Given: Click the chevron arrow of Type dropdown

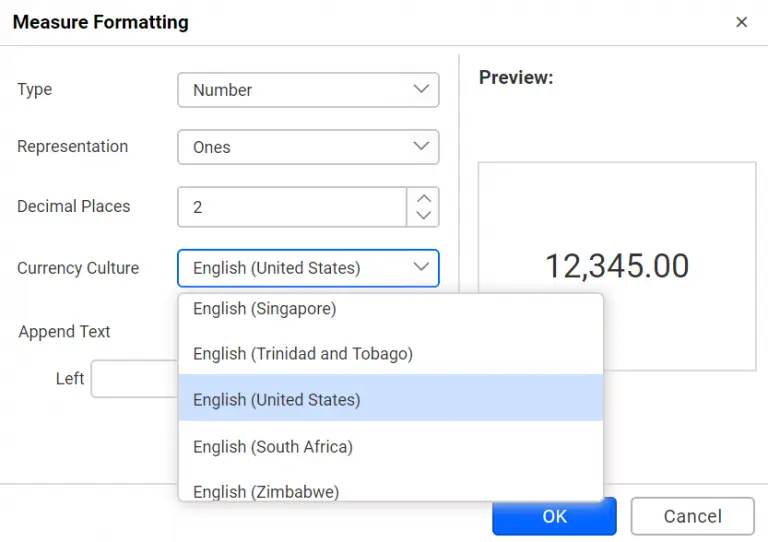Looking at the screenshot, I should point(421,89).
